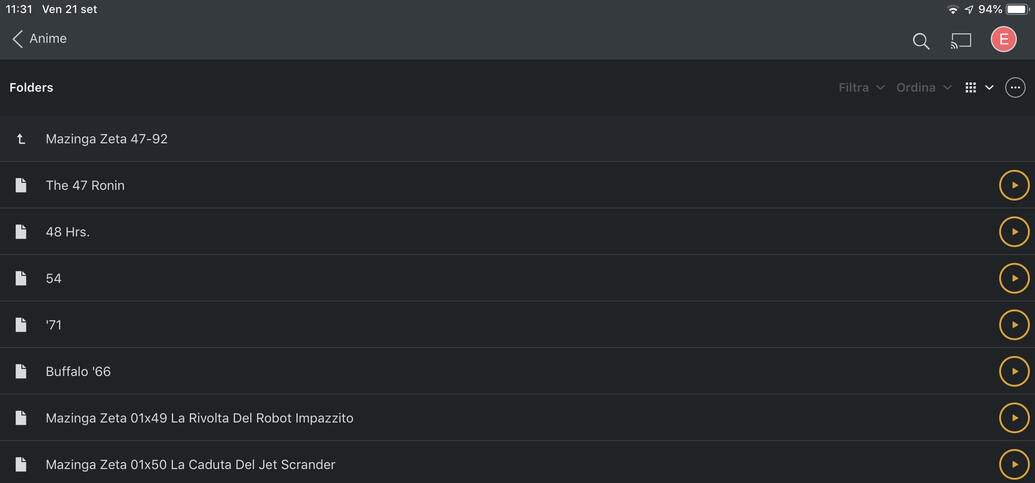Start playback of '71
The width and height of the screenshot is (1035, 483).
pyautogui.click(x=1014, y=325)
